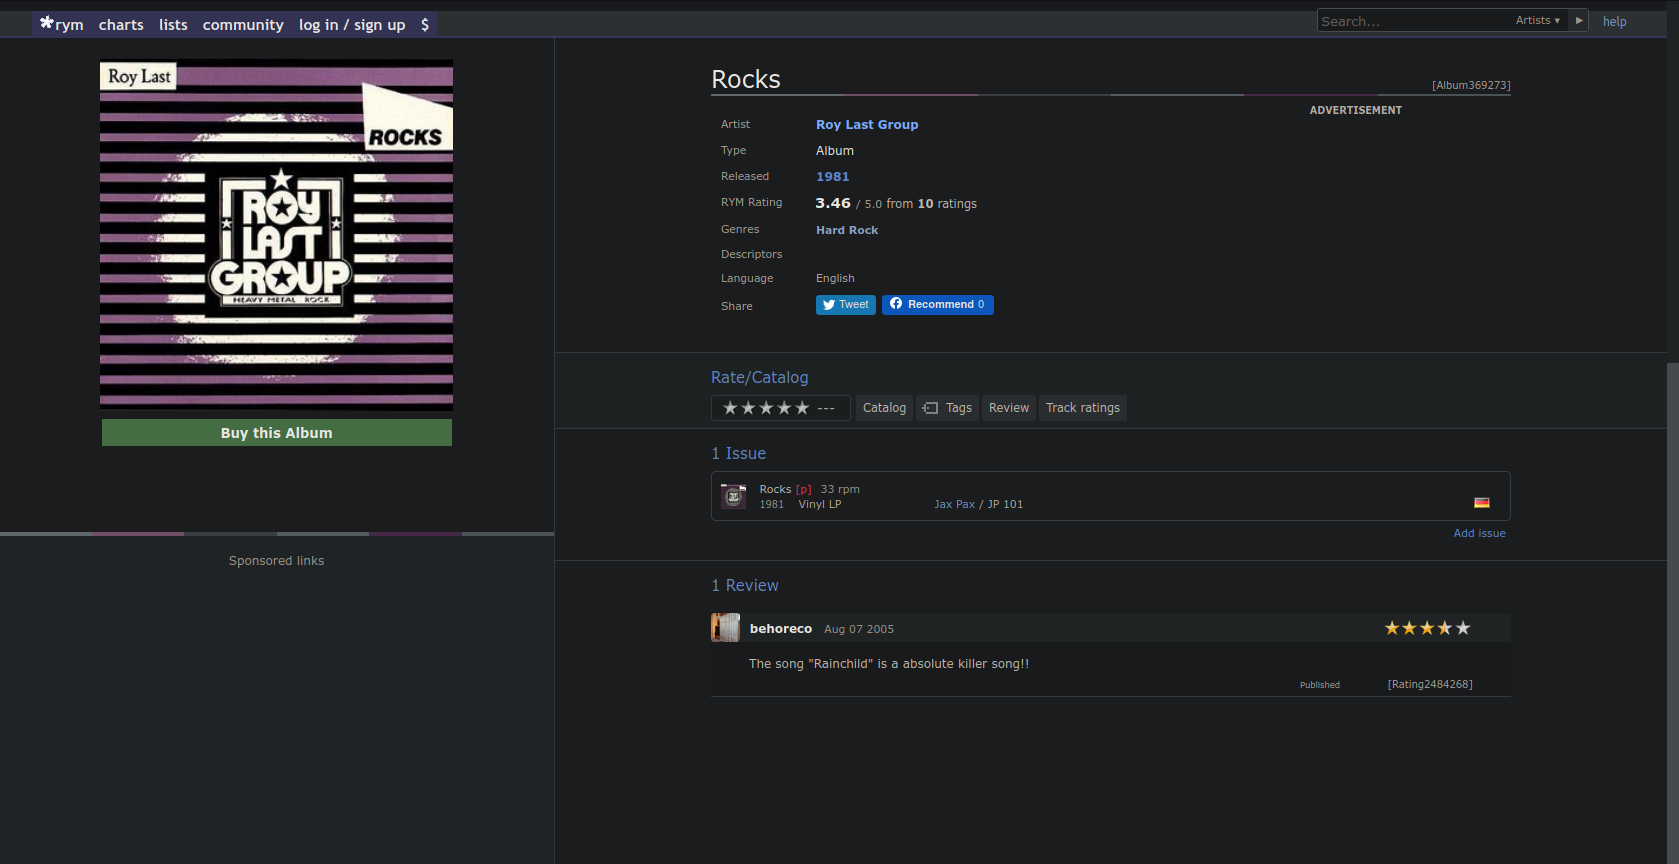
Task: Submit search with the play arrow button
Action: click(1579, 20)
